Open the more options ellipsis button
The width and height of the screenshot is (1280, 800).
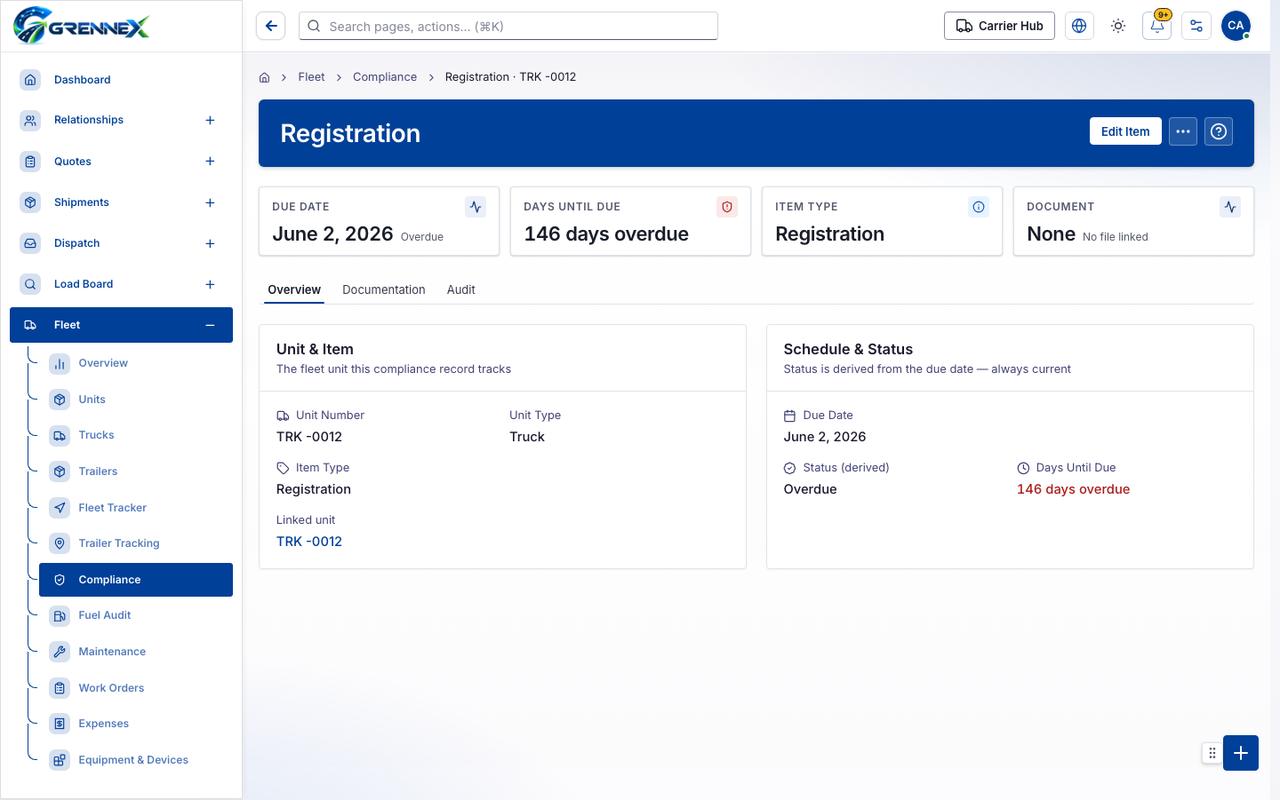tap(1183, 131)
